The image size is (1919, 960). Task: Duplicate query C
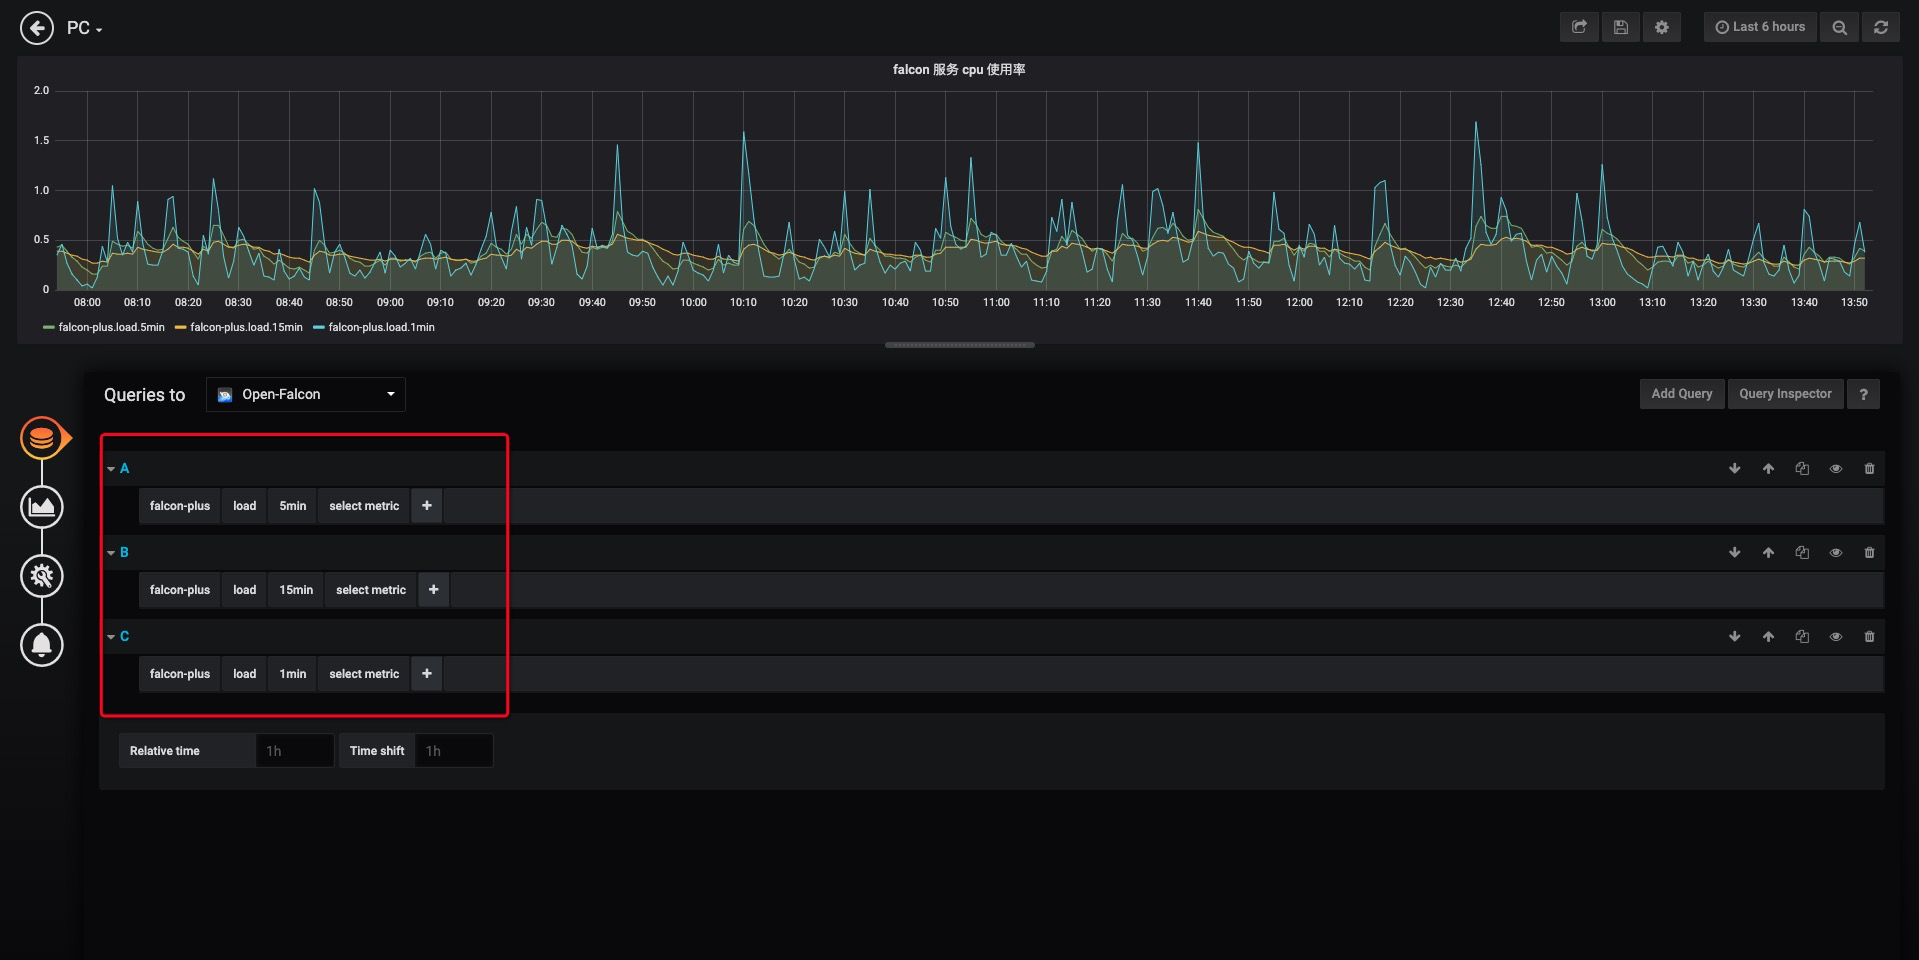[x=1802, y=636]
